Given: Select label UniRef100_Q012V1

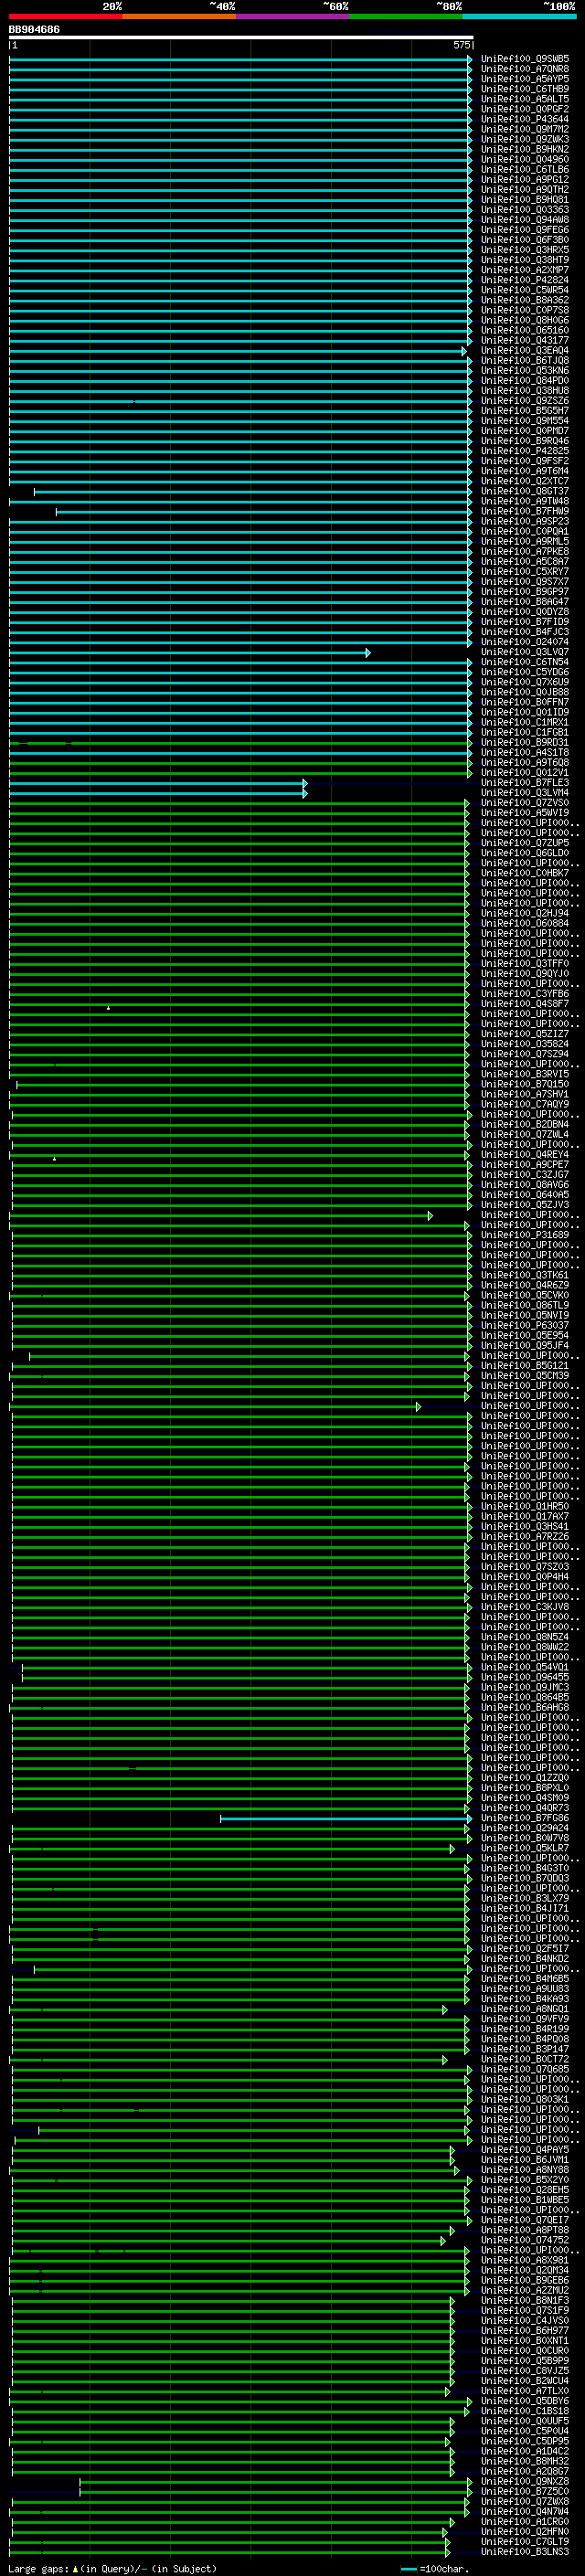Looking at the screenshot, I should 524,772.
